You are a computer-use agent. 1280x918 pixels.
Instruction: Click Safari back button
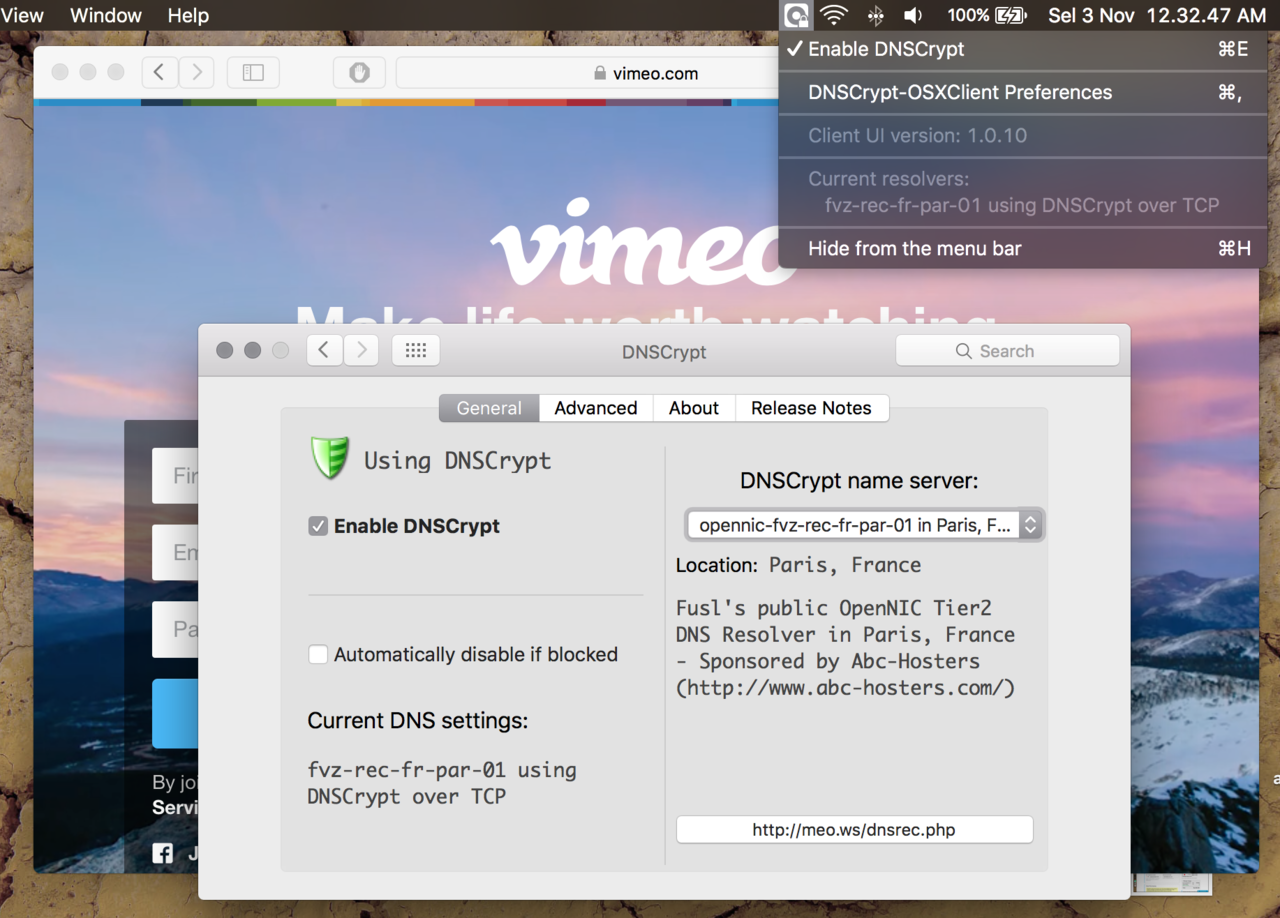pyautogui.click(x=159, y=72)
